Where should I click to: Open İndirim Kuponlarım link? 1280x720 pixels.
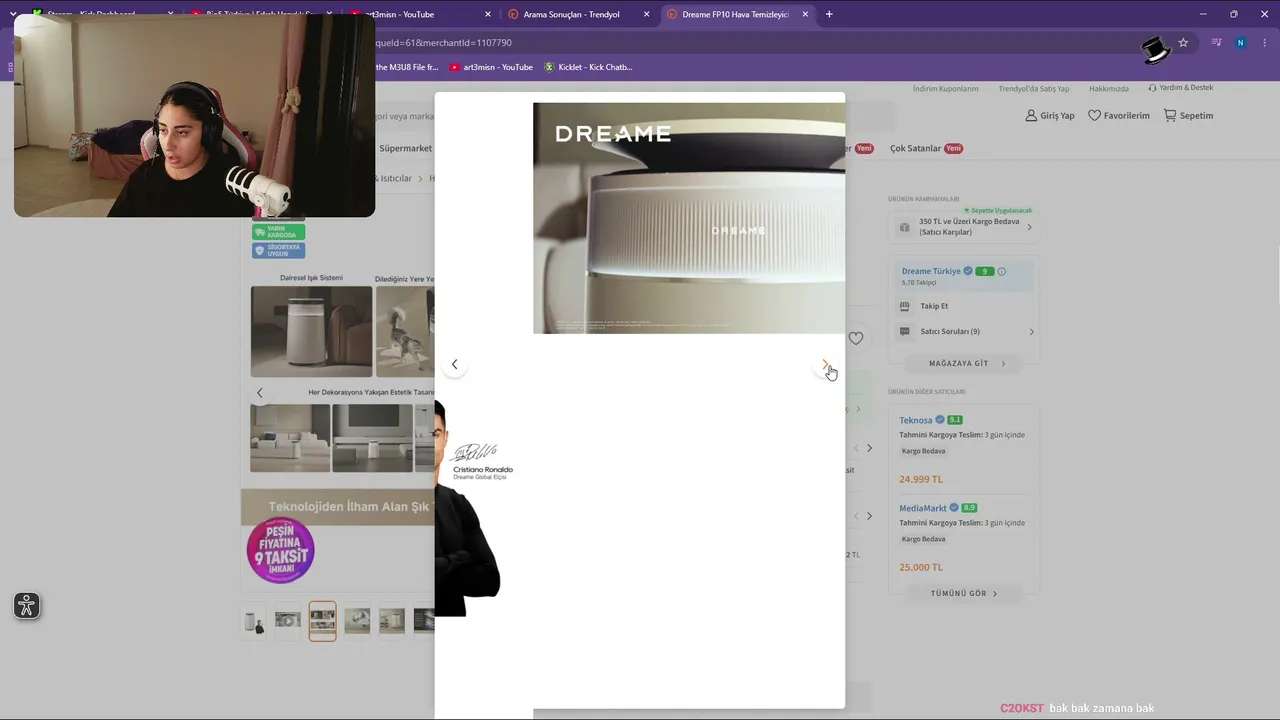pos(945,89)
